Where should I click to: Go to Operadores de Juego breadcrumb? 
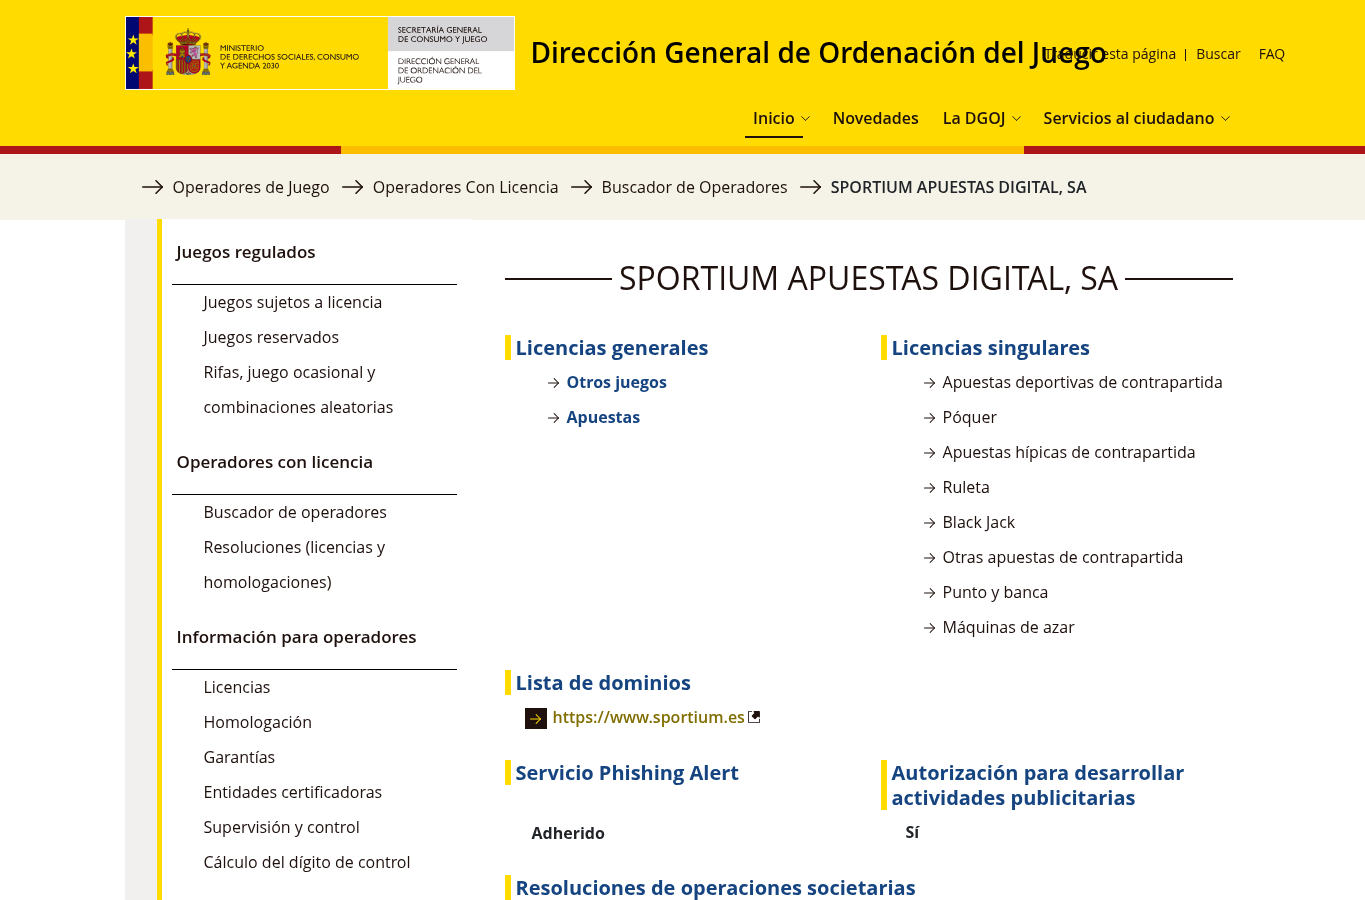[x=250, y=187]
